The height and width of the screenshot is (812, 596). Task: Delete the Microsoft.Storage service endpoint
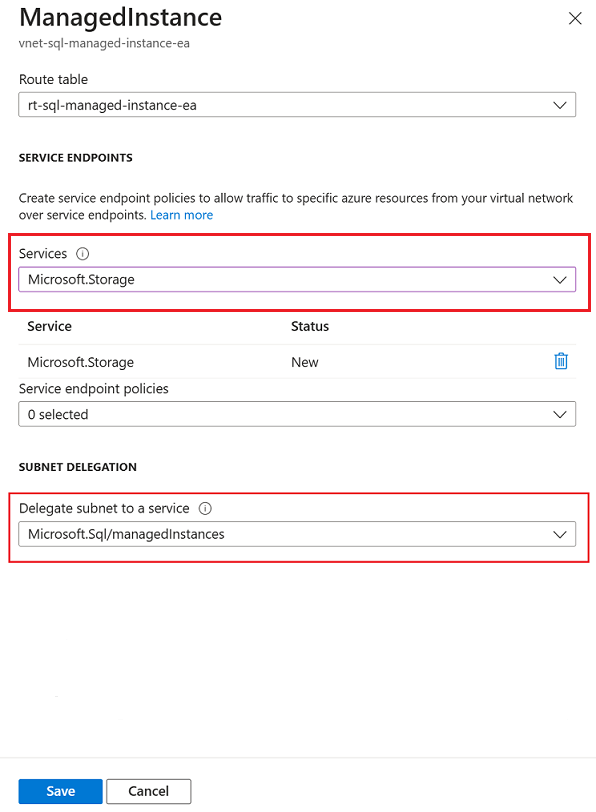[561, 361]
